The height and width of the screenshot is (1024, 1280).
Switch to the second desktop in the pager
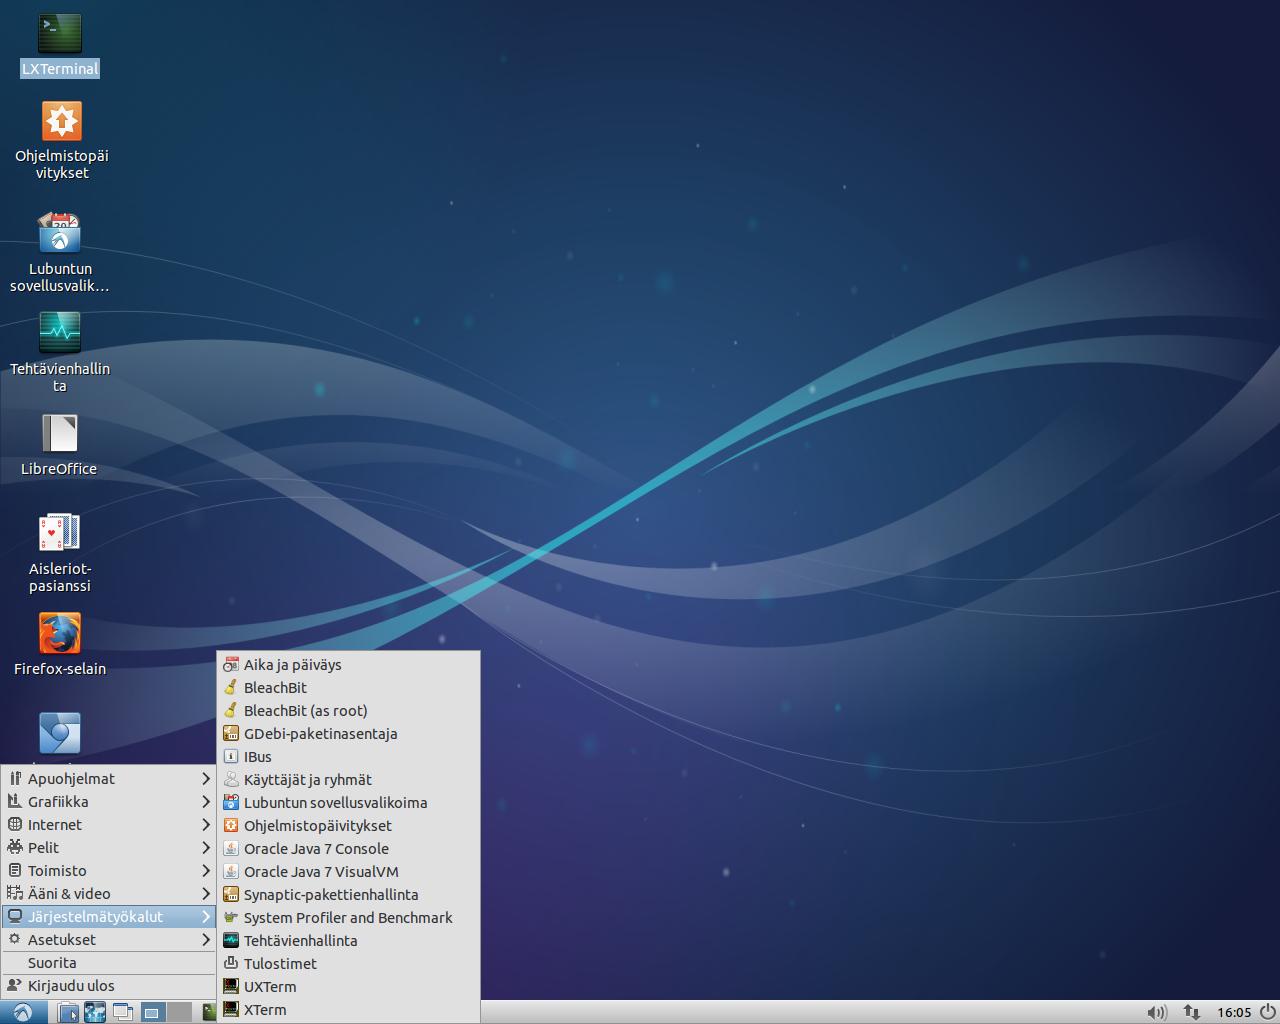pos(179,1012)
